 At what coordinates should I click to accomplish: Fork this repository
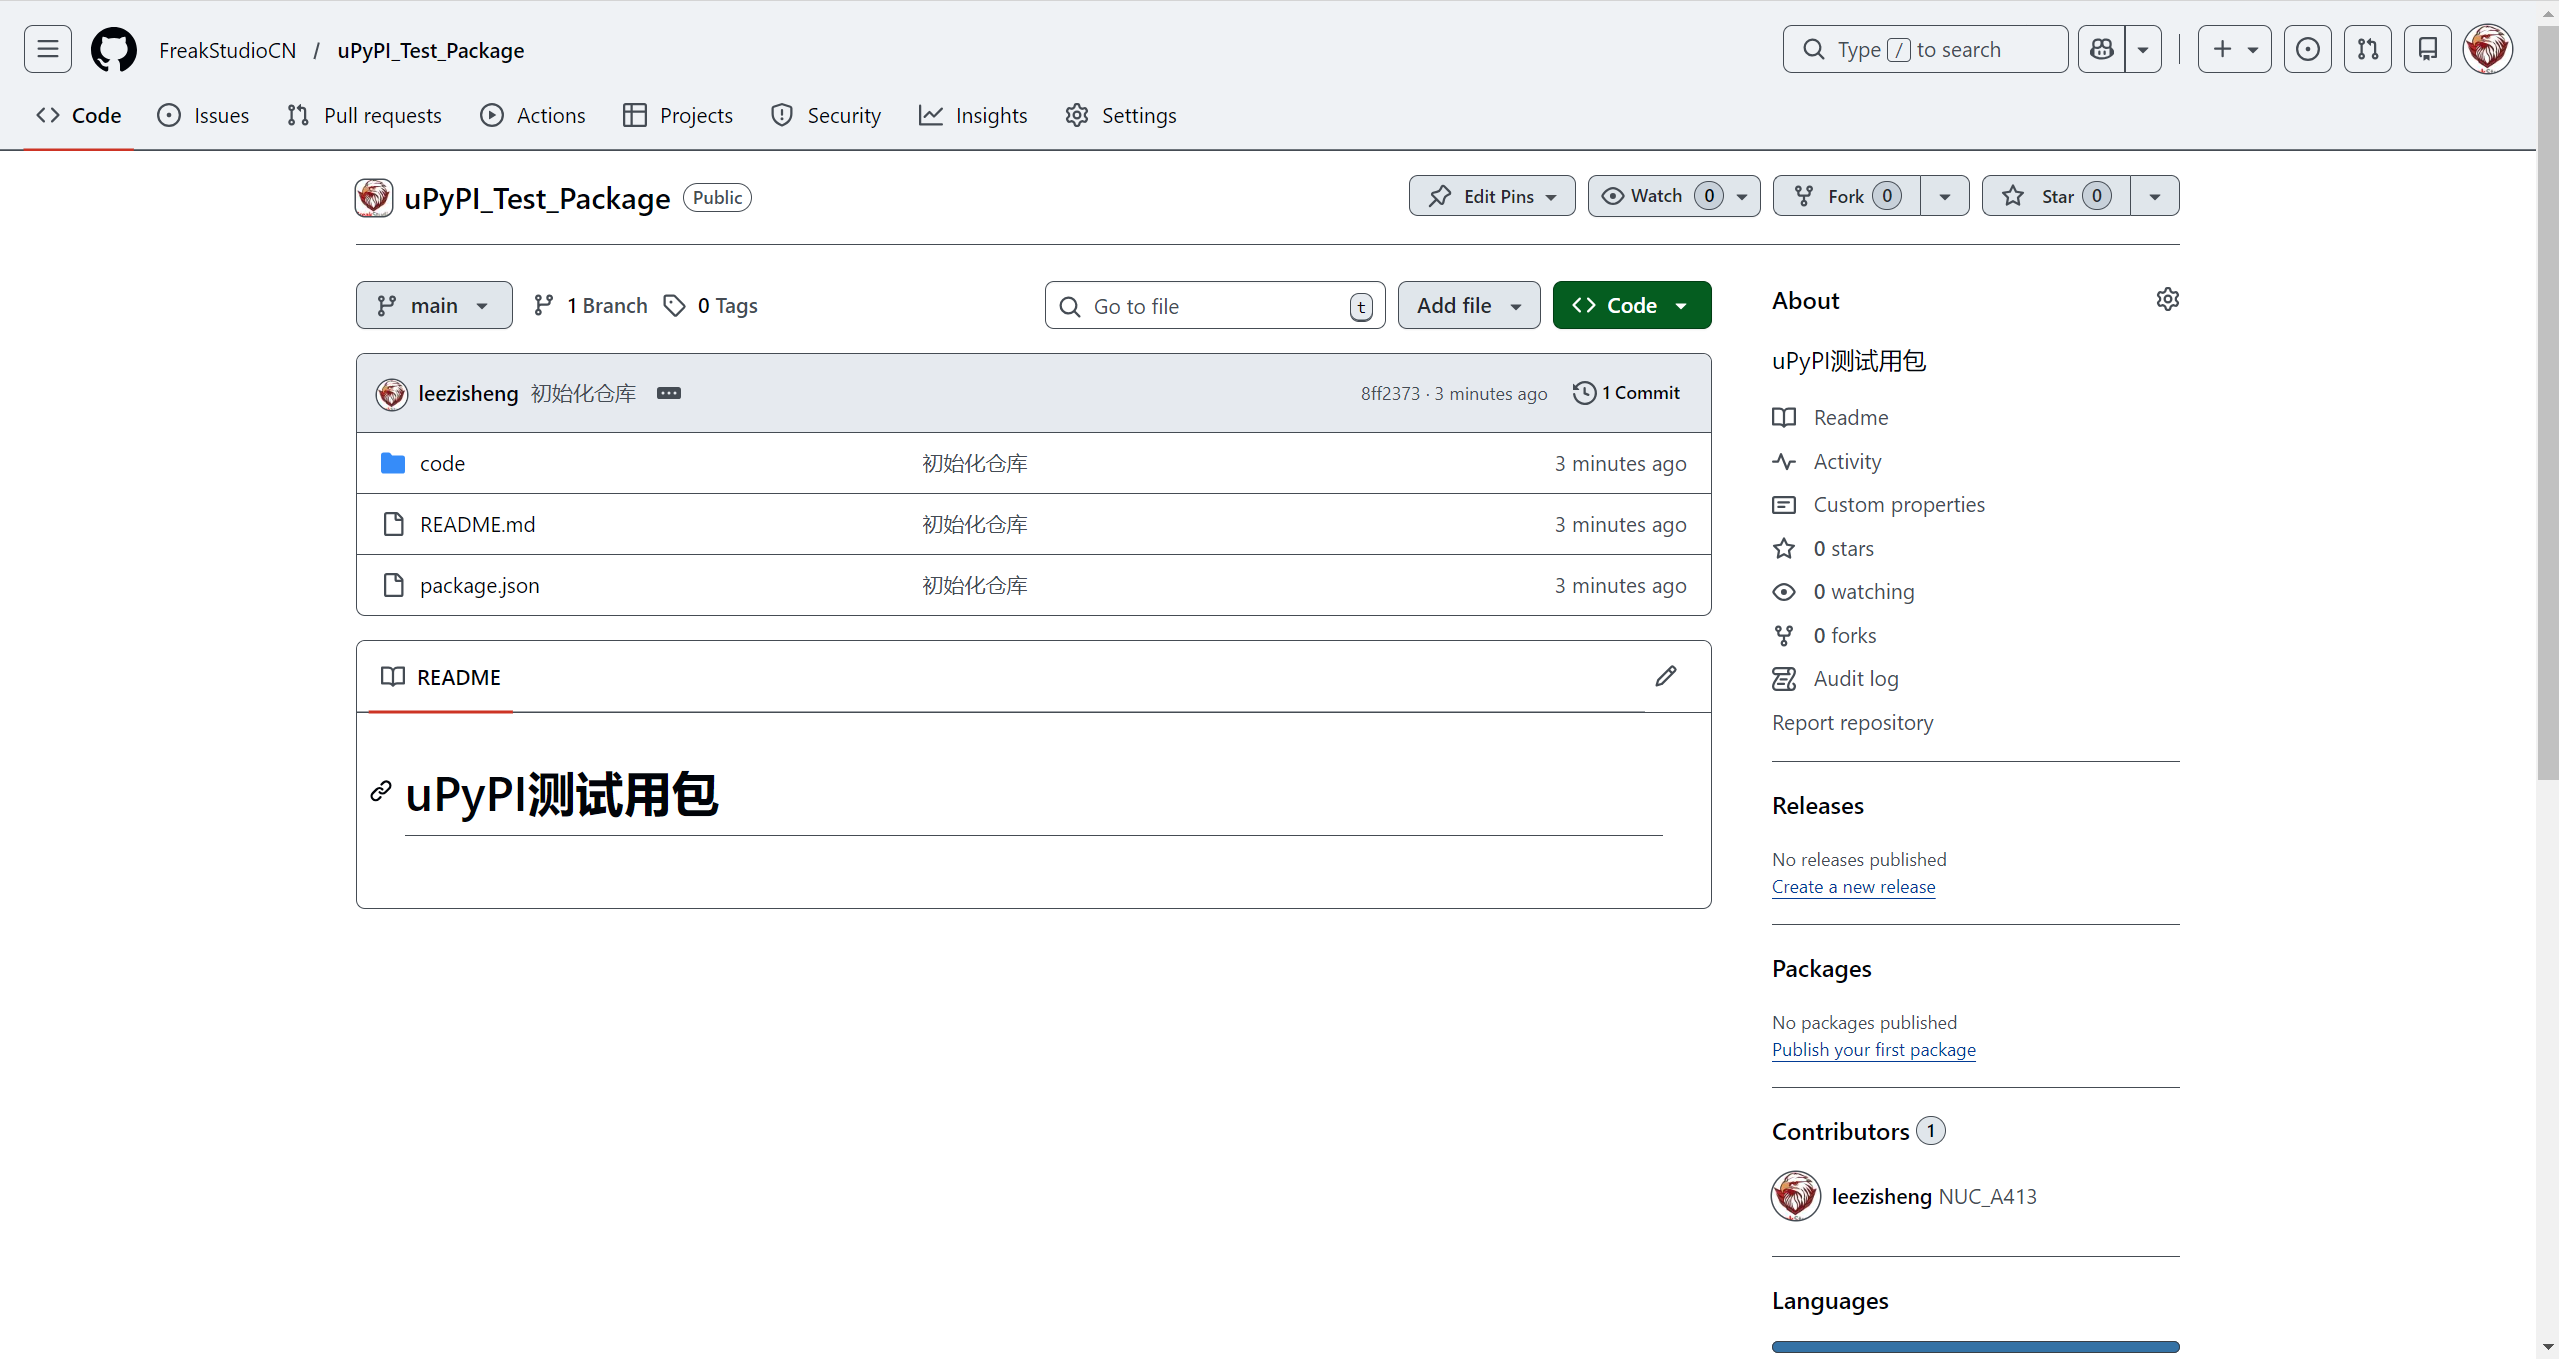click(1847, 196)
